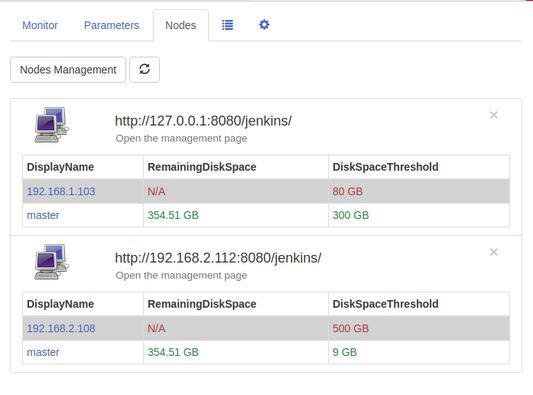
Task: Click the 9 GB threshold value
Action: [345, 352]
